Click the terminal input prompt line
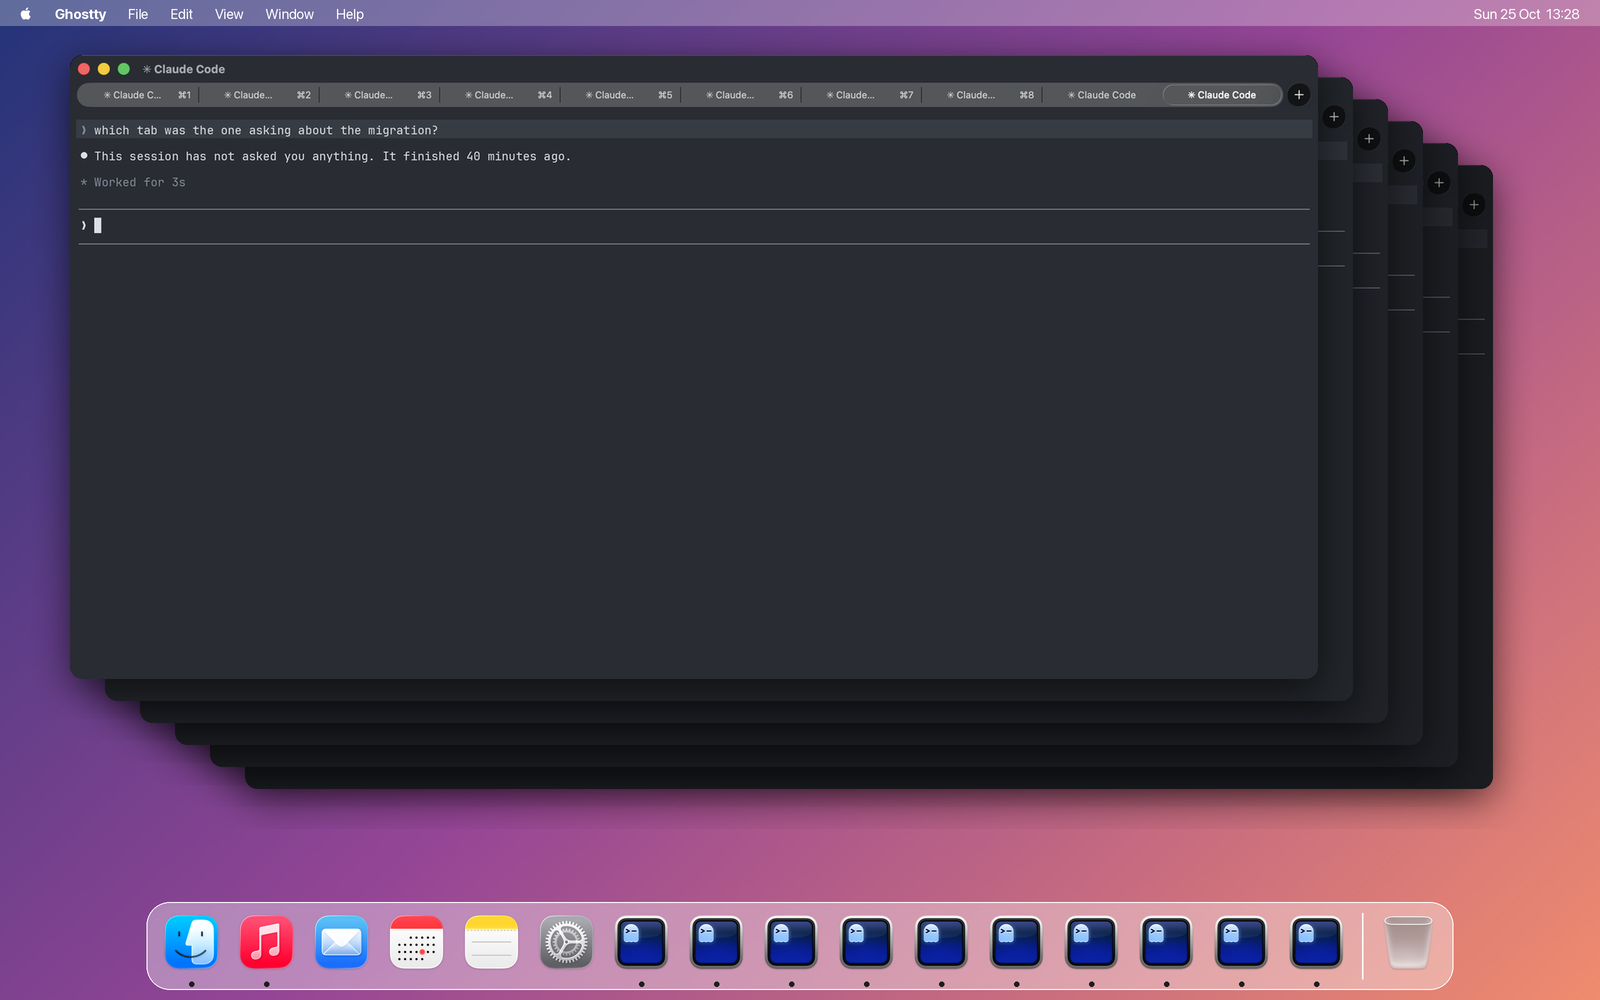The height and width of the screenshot is (1000, 1600). (x=694, y=226)
